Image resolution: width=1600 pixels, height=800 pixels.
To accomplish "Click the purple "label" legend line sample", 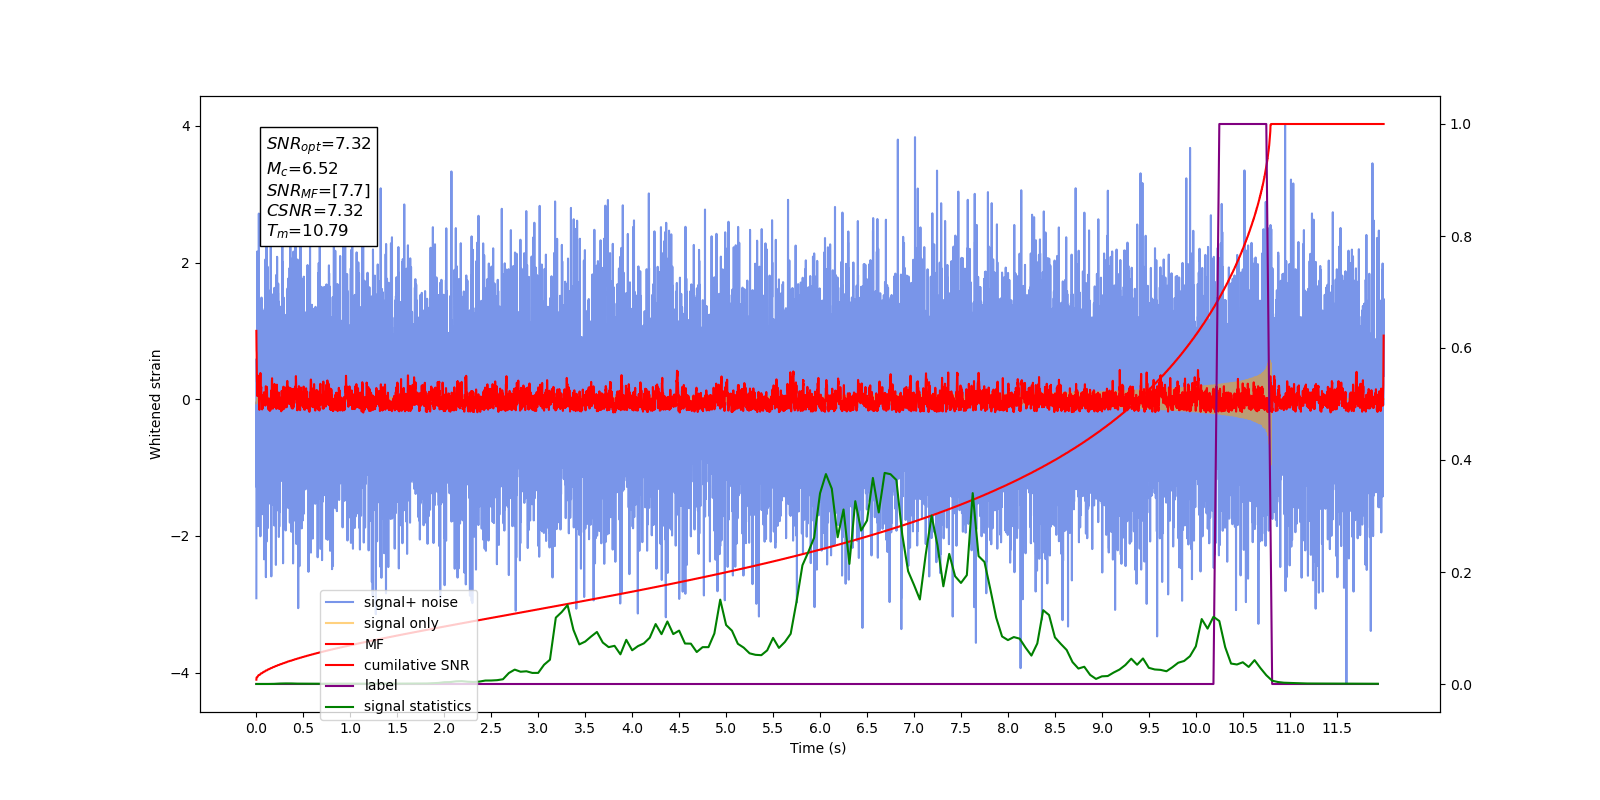I will coord(340,686).
